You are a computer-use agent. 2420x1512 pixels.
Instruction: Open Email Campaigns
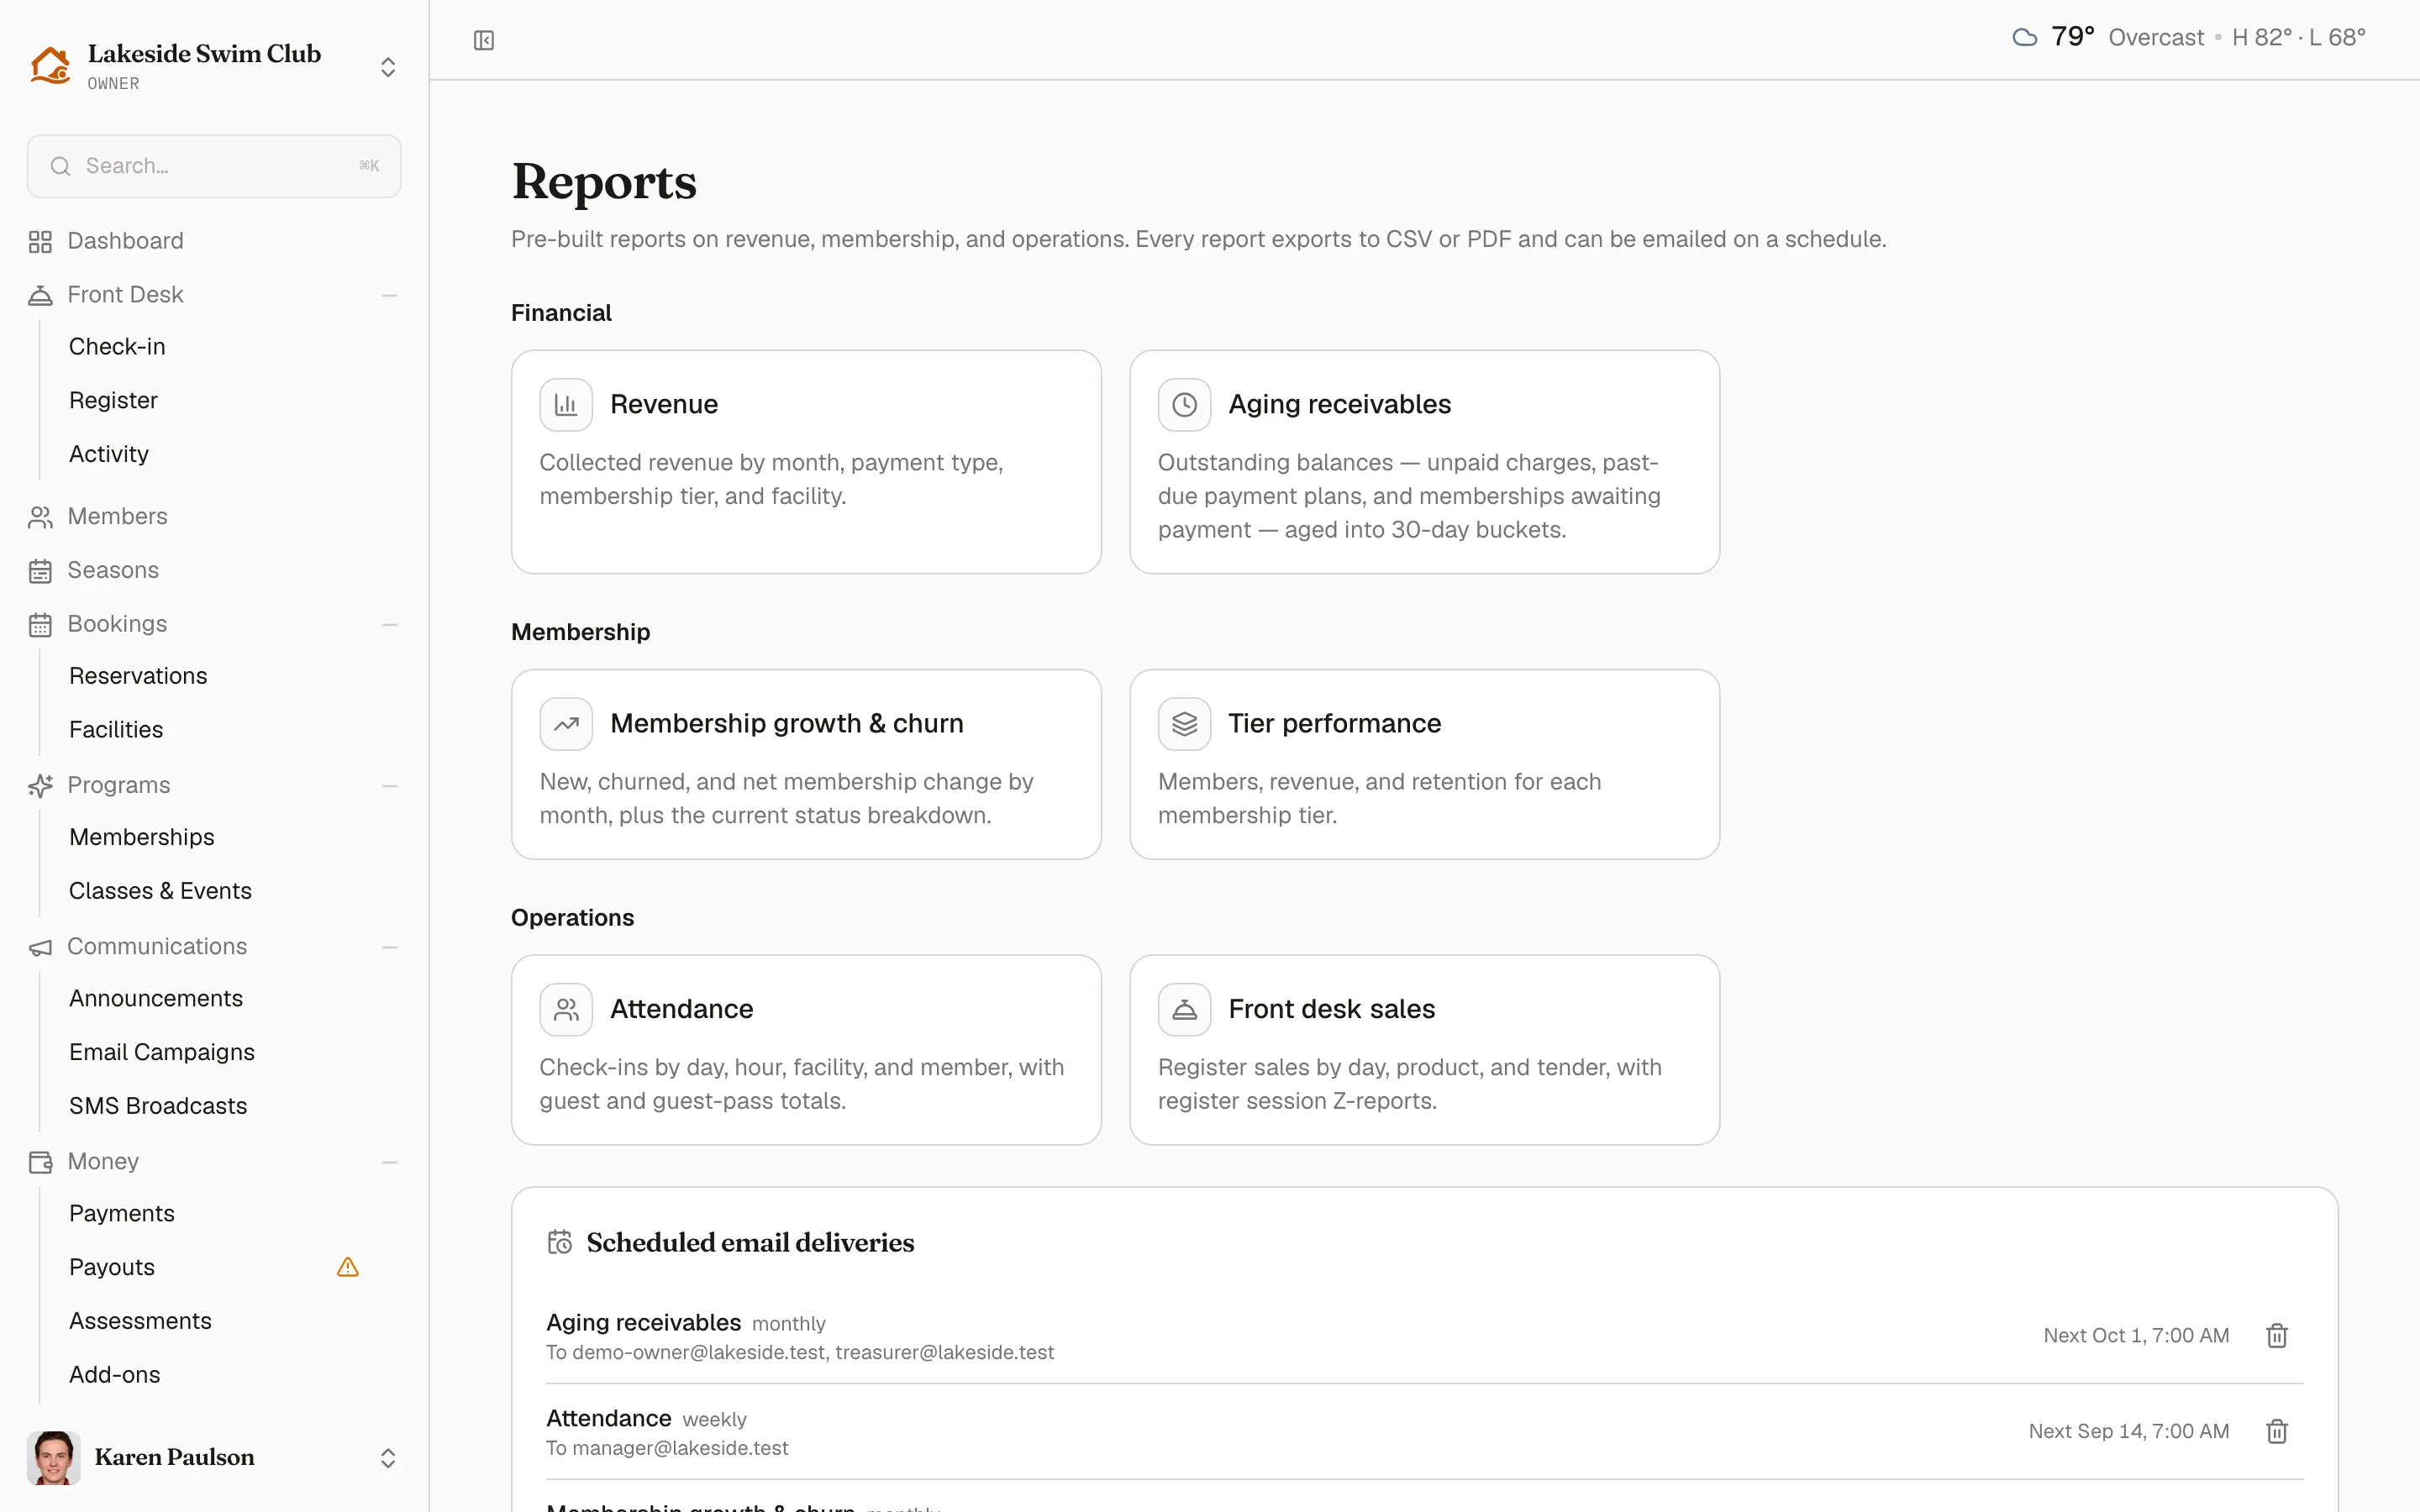162,1052
